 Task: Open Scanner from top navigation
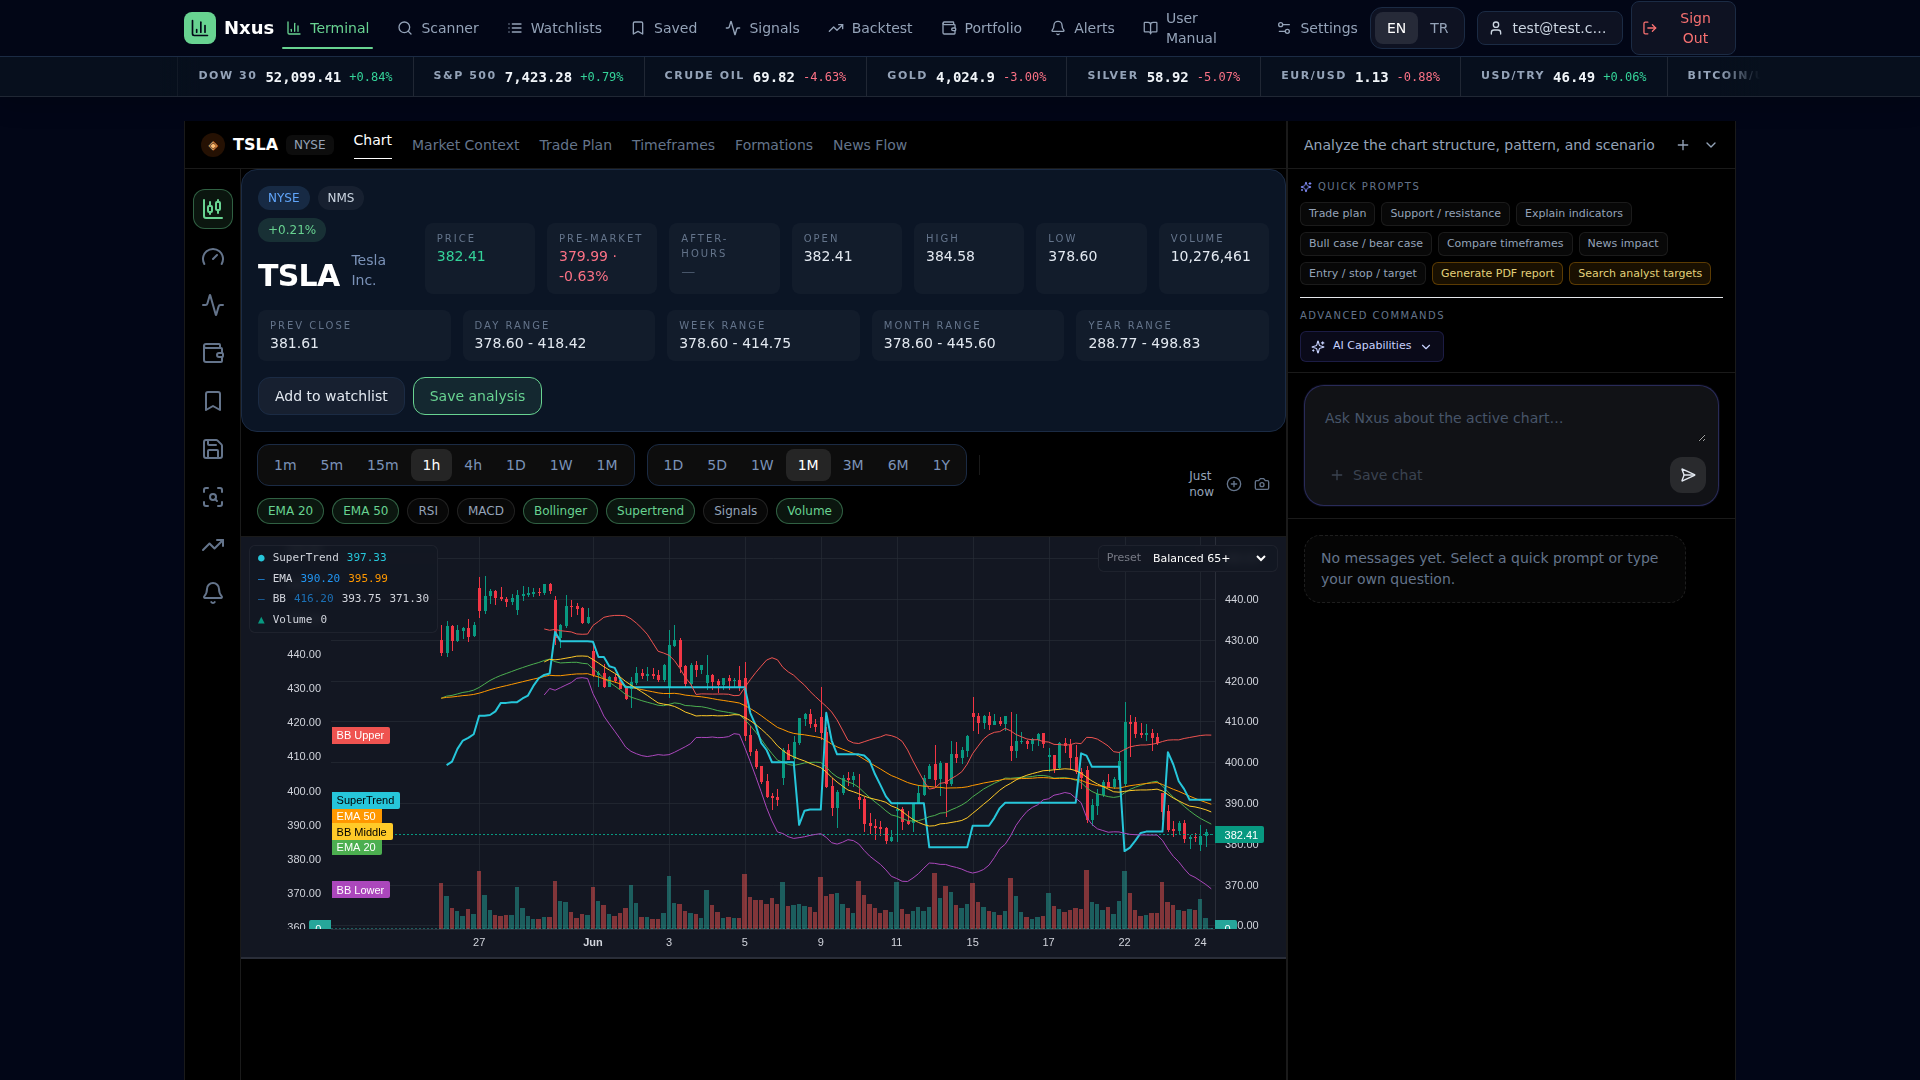[438, 28]
